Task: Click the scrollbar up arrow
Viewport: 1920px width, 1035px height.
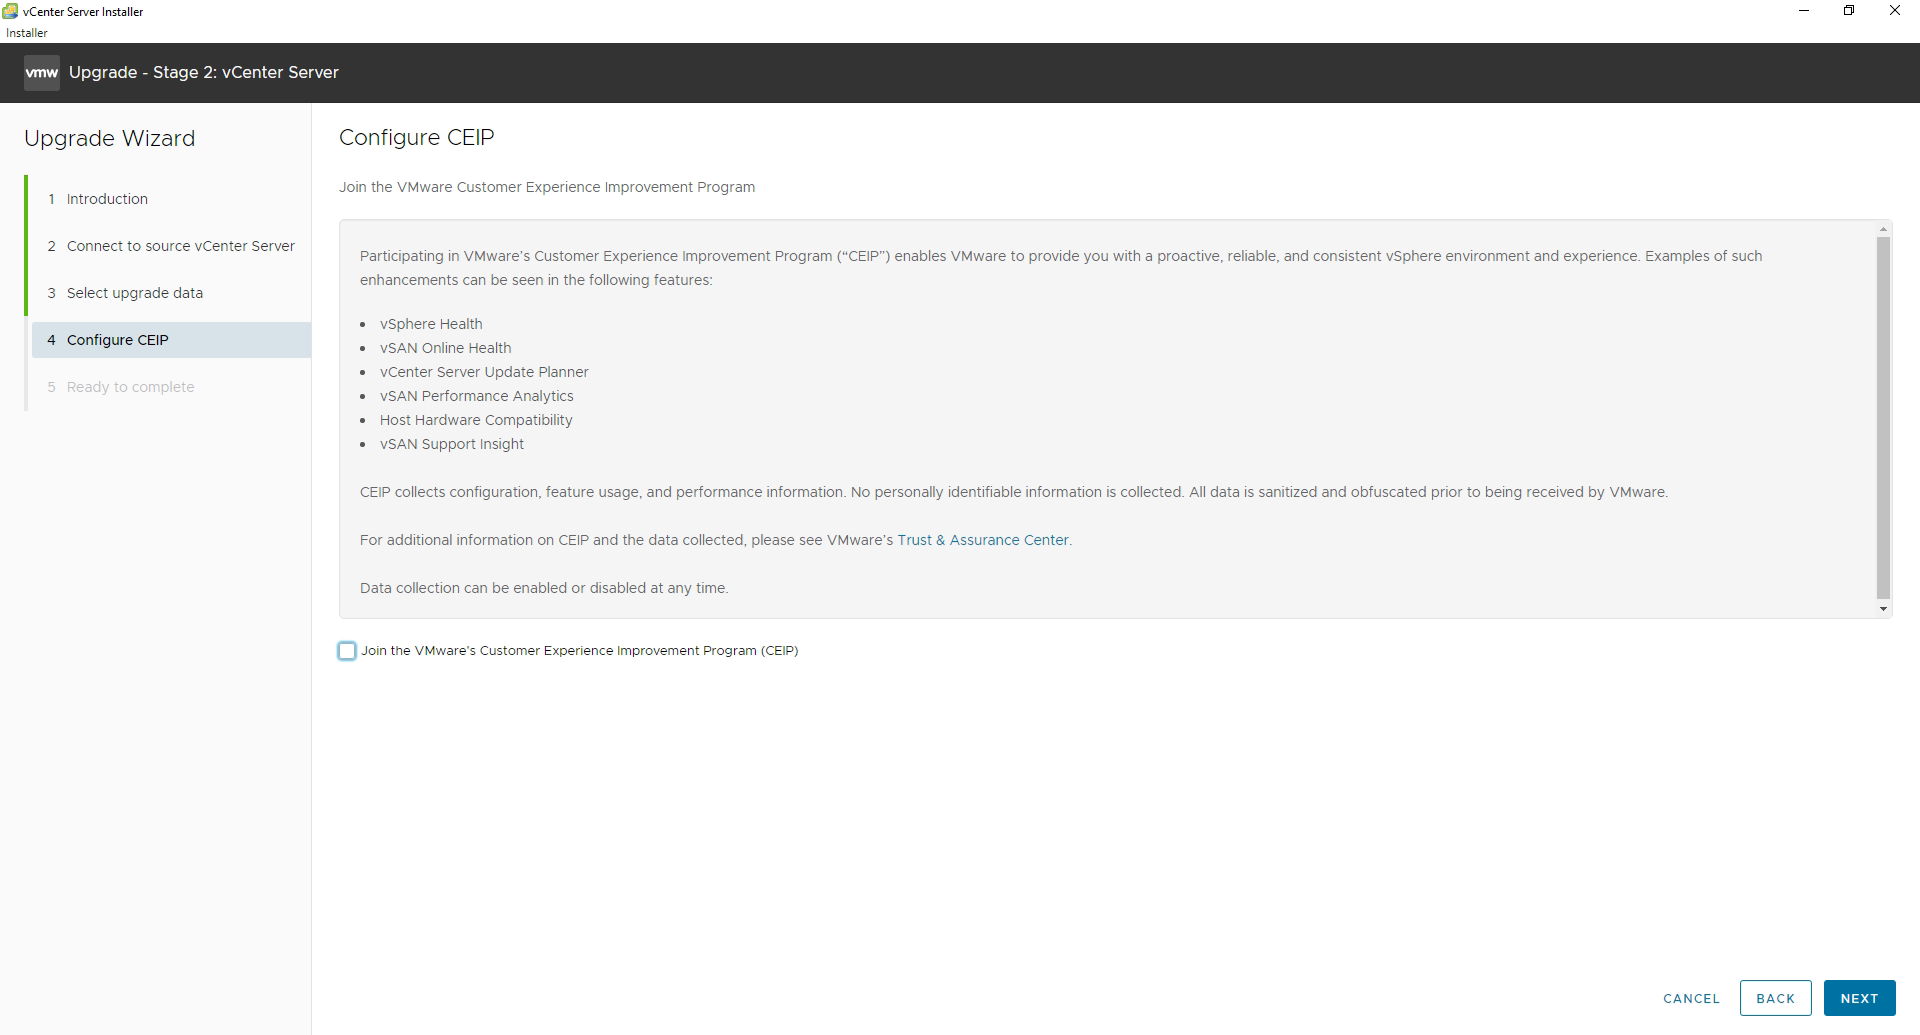Action: (x=1883, y=229)
